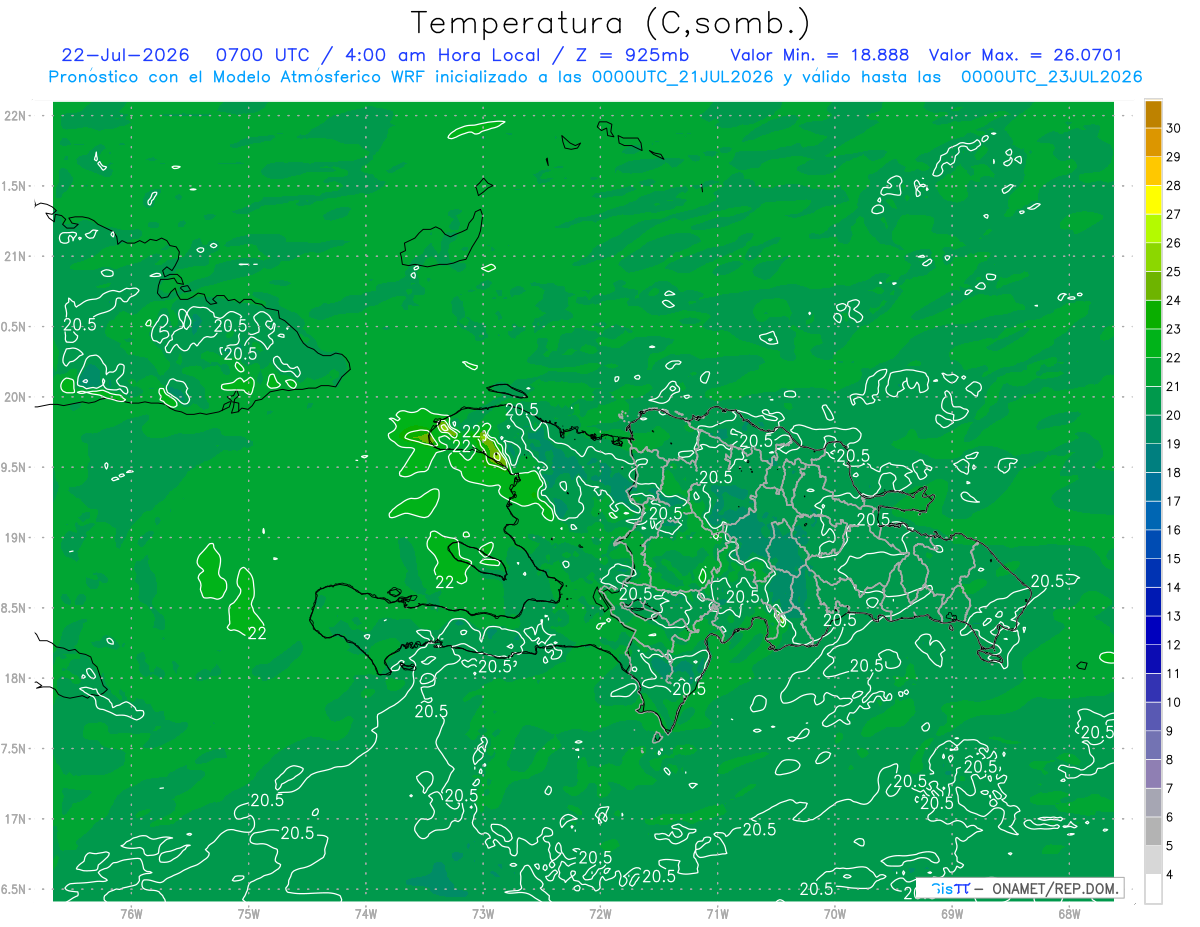Screen dimensions: 1200x927
Task: Click the 'Temperatura (C,somb.)' map title
Action: [610, 22]
